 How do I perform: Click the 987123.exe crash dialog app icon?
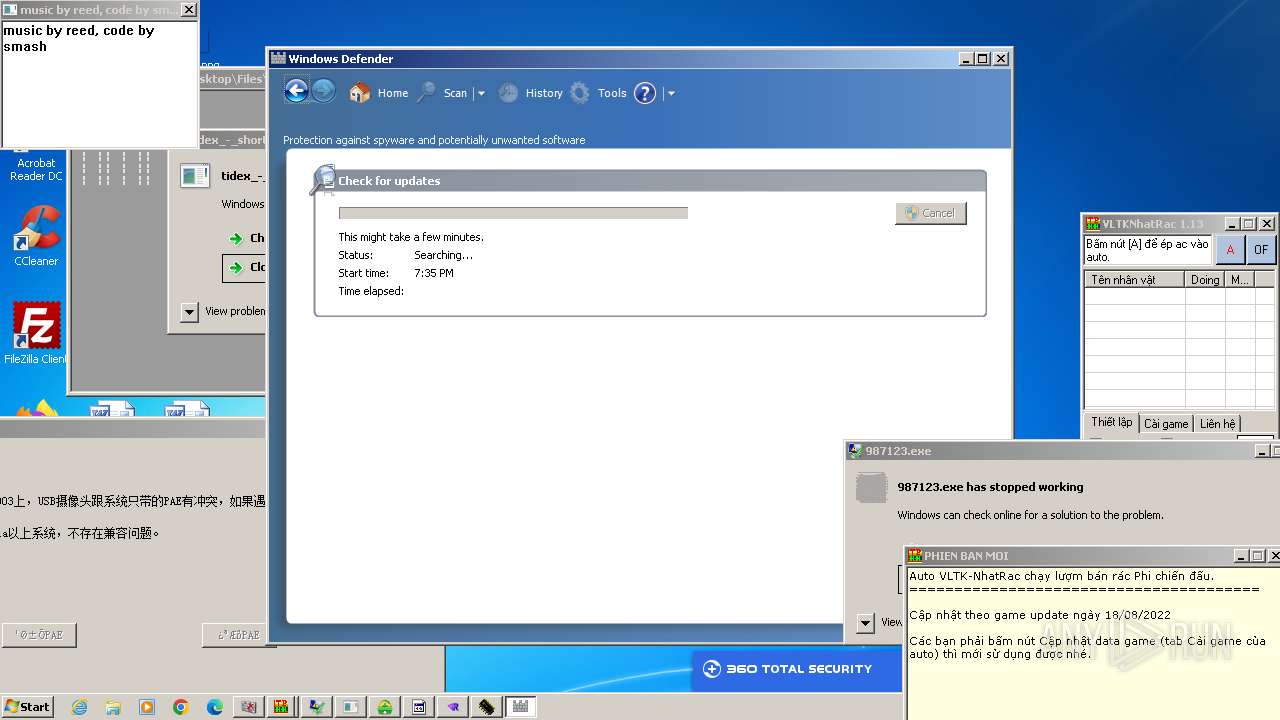click(x=871, y=488)
